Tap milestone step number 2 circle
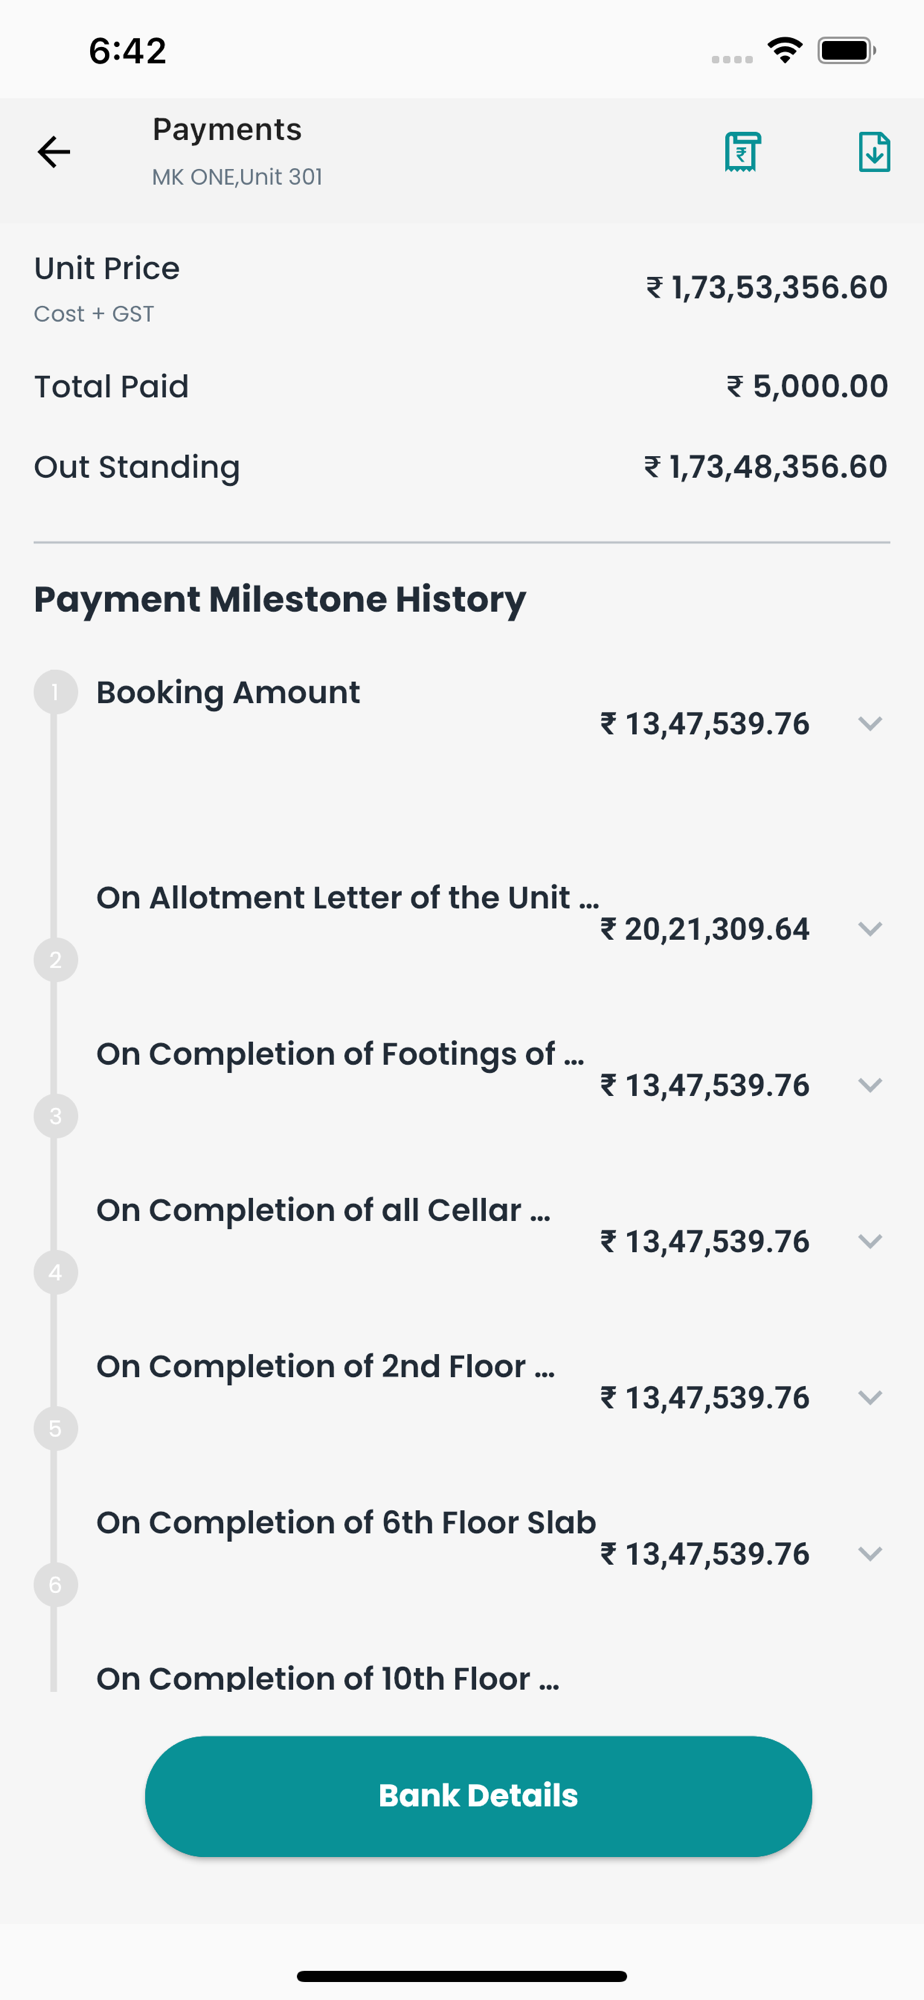This screenshot has height=2000, width=924. click(56, 960)
